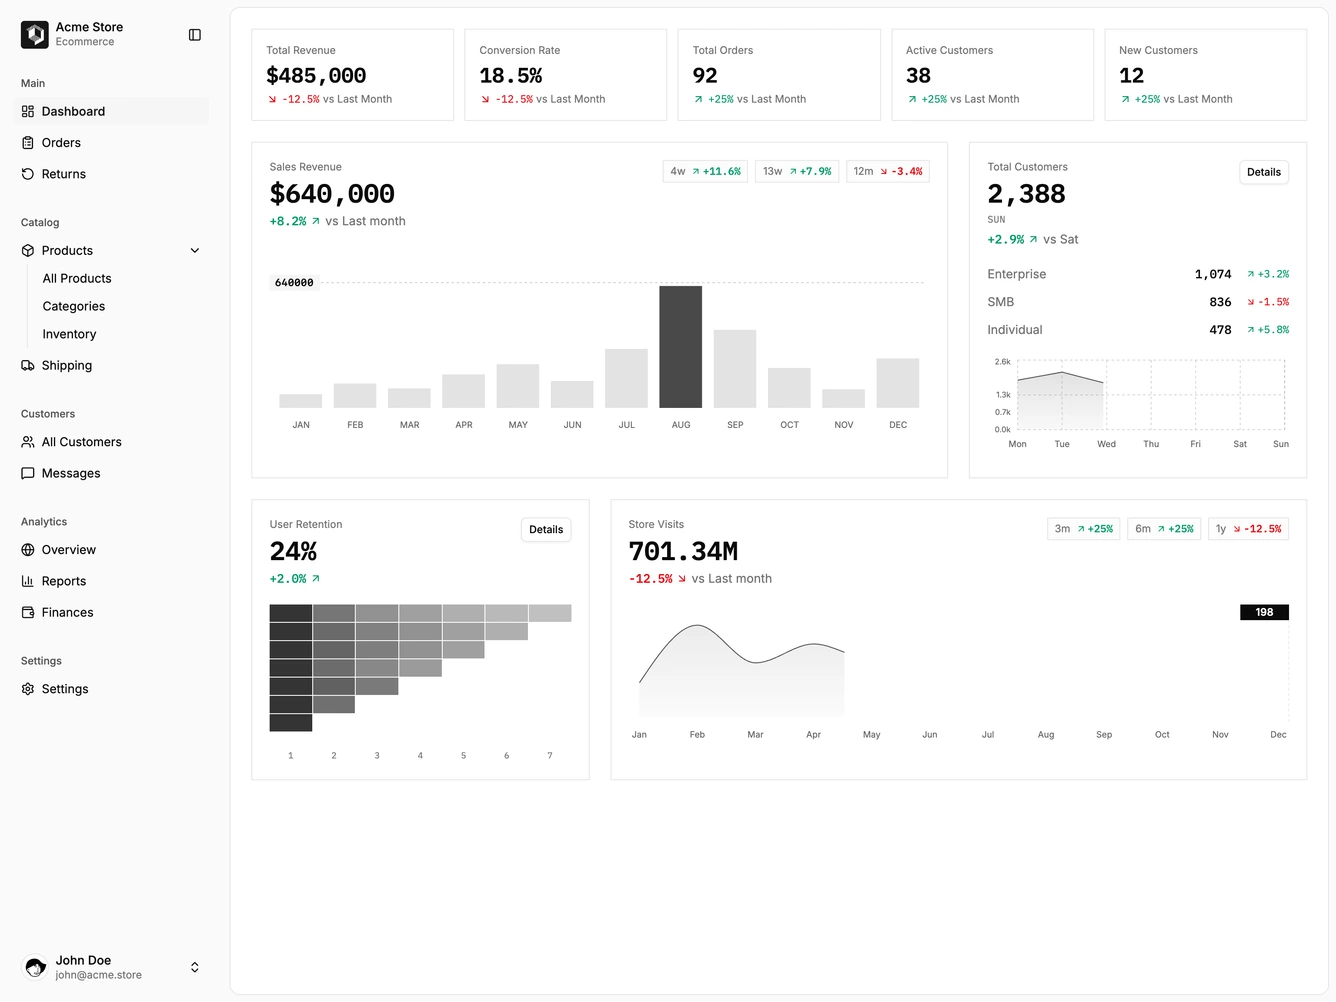Click the dark AUG bar in sales chart

[x=681, y=347]
